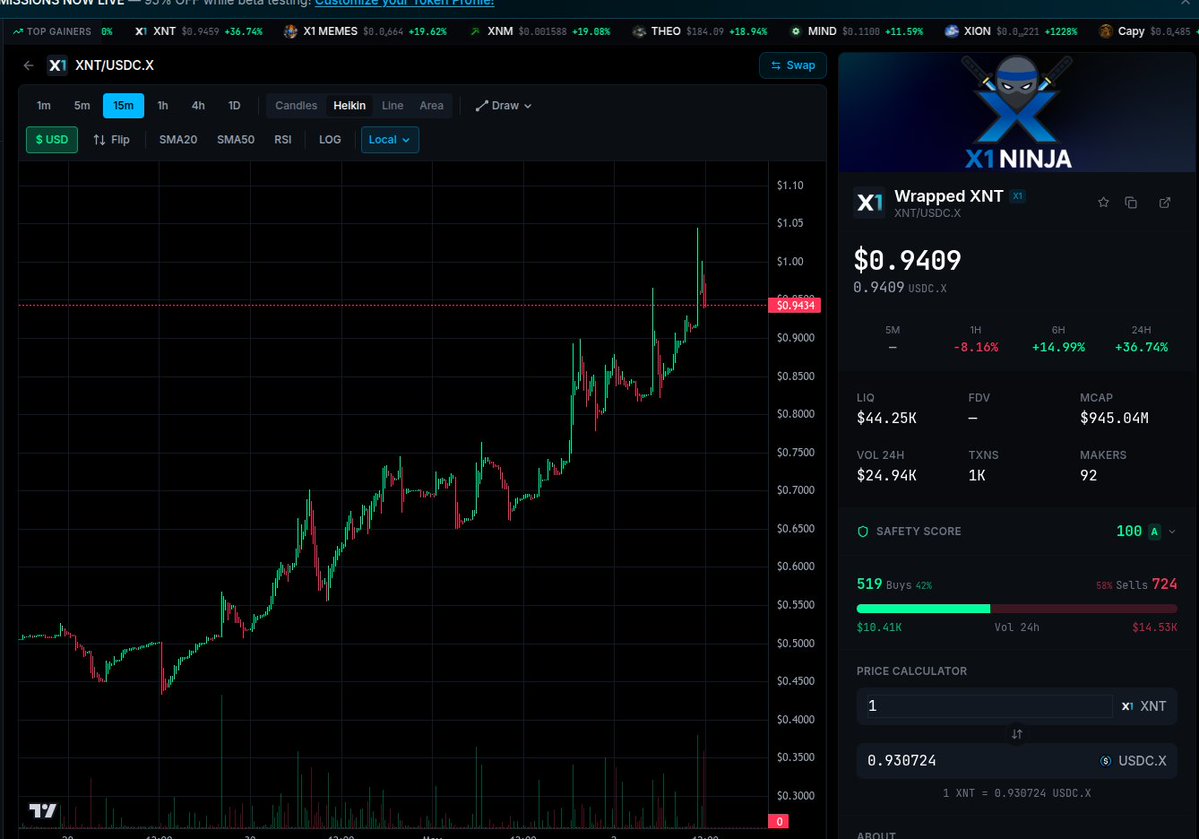1199x839 pixels.
Task: Click the VOL 24H $24.94K value
Action: pyautogui.click(x=886, y=476)
